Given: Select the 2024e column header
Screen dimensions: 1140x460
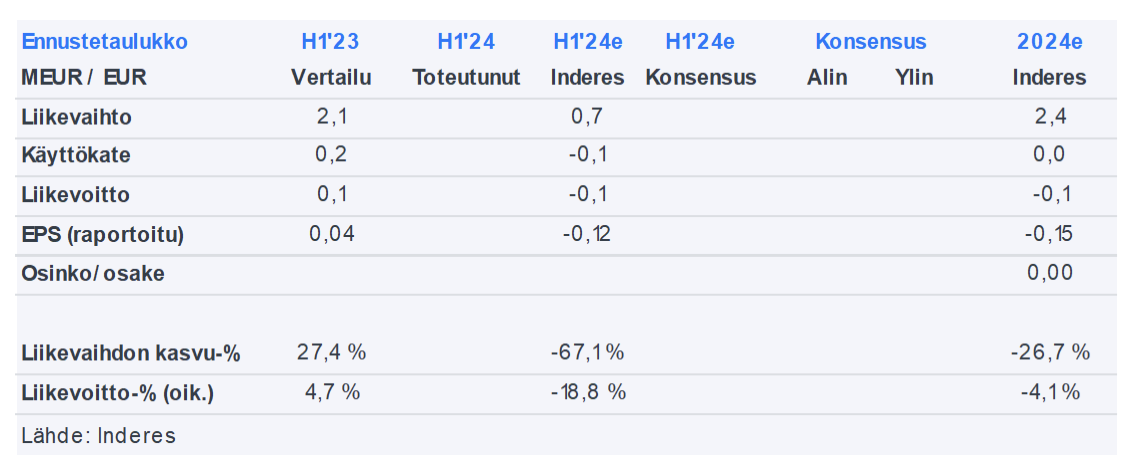Looking at the screenshot, I should (x=1050, y=42).
